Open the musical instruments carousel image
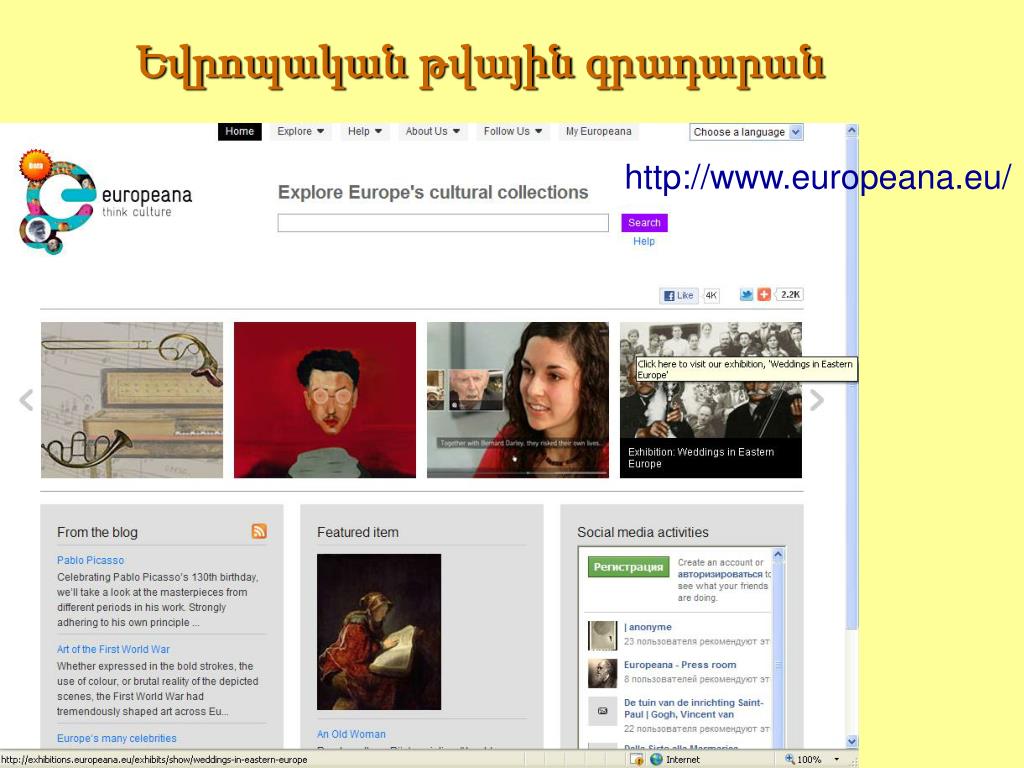The height and width of the screenshot is (768, 1024). [132, 400]
